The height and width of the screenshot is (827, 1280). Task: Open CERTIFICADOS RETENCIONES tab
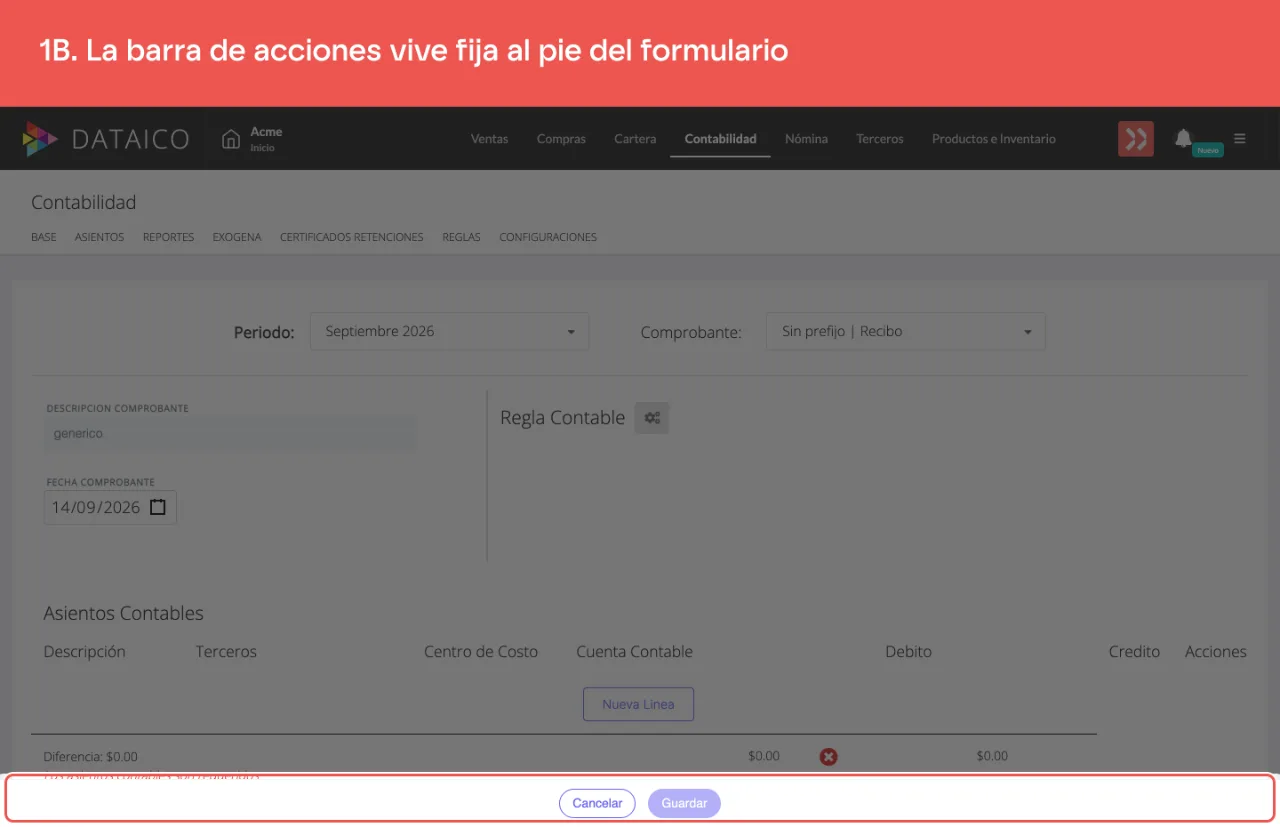[351, 237]
